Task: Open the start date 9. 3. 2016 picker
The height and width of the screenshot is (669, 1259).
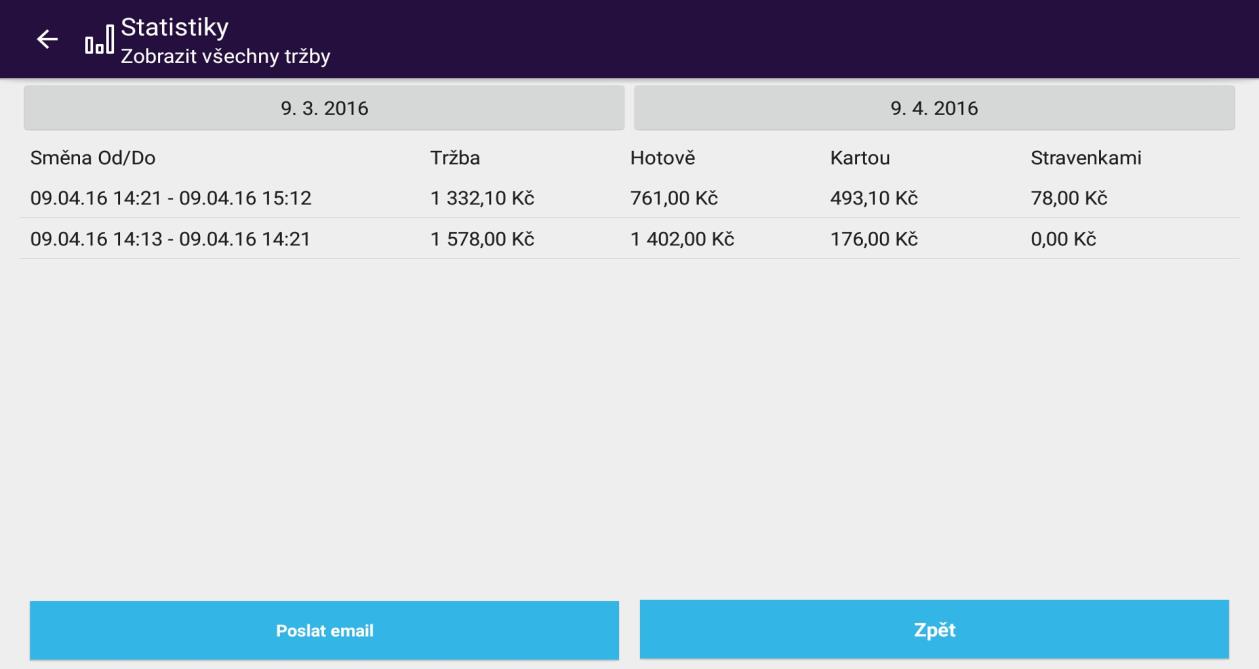Action: point(324,108)
